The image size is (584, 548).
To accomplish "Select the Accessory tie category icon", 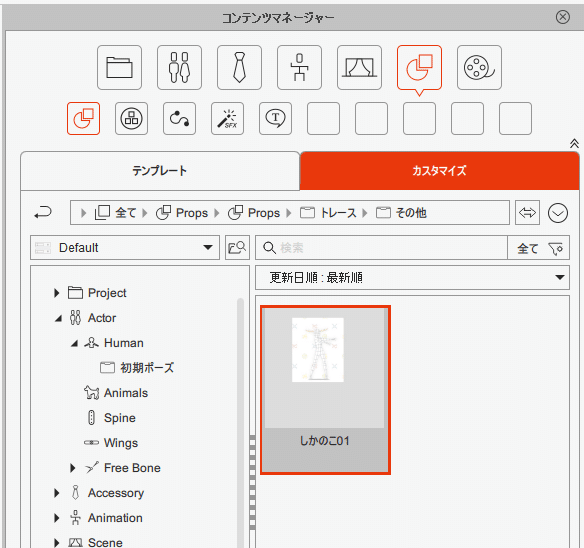I will (239, 67).
